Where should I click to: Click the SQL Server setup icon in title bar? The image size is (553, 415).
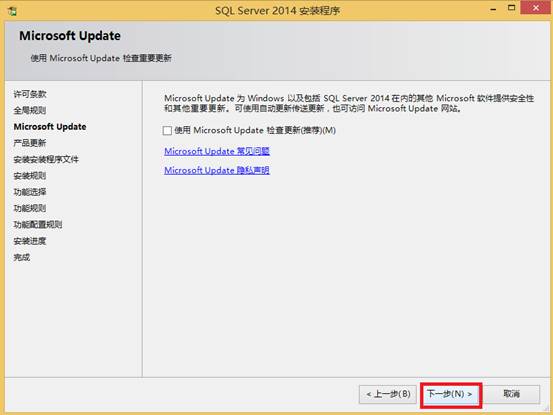coord(12,11)
